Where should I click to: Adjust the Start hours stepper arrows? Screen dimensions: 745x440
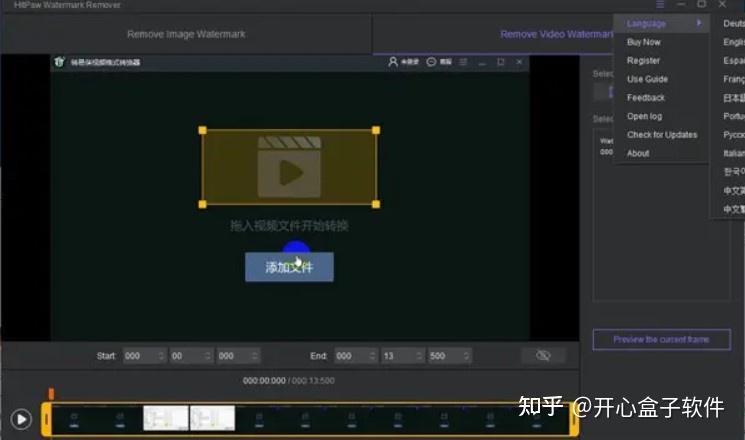click(161, 356)
